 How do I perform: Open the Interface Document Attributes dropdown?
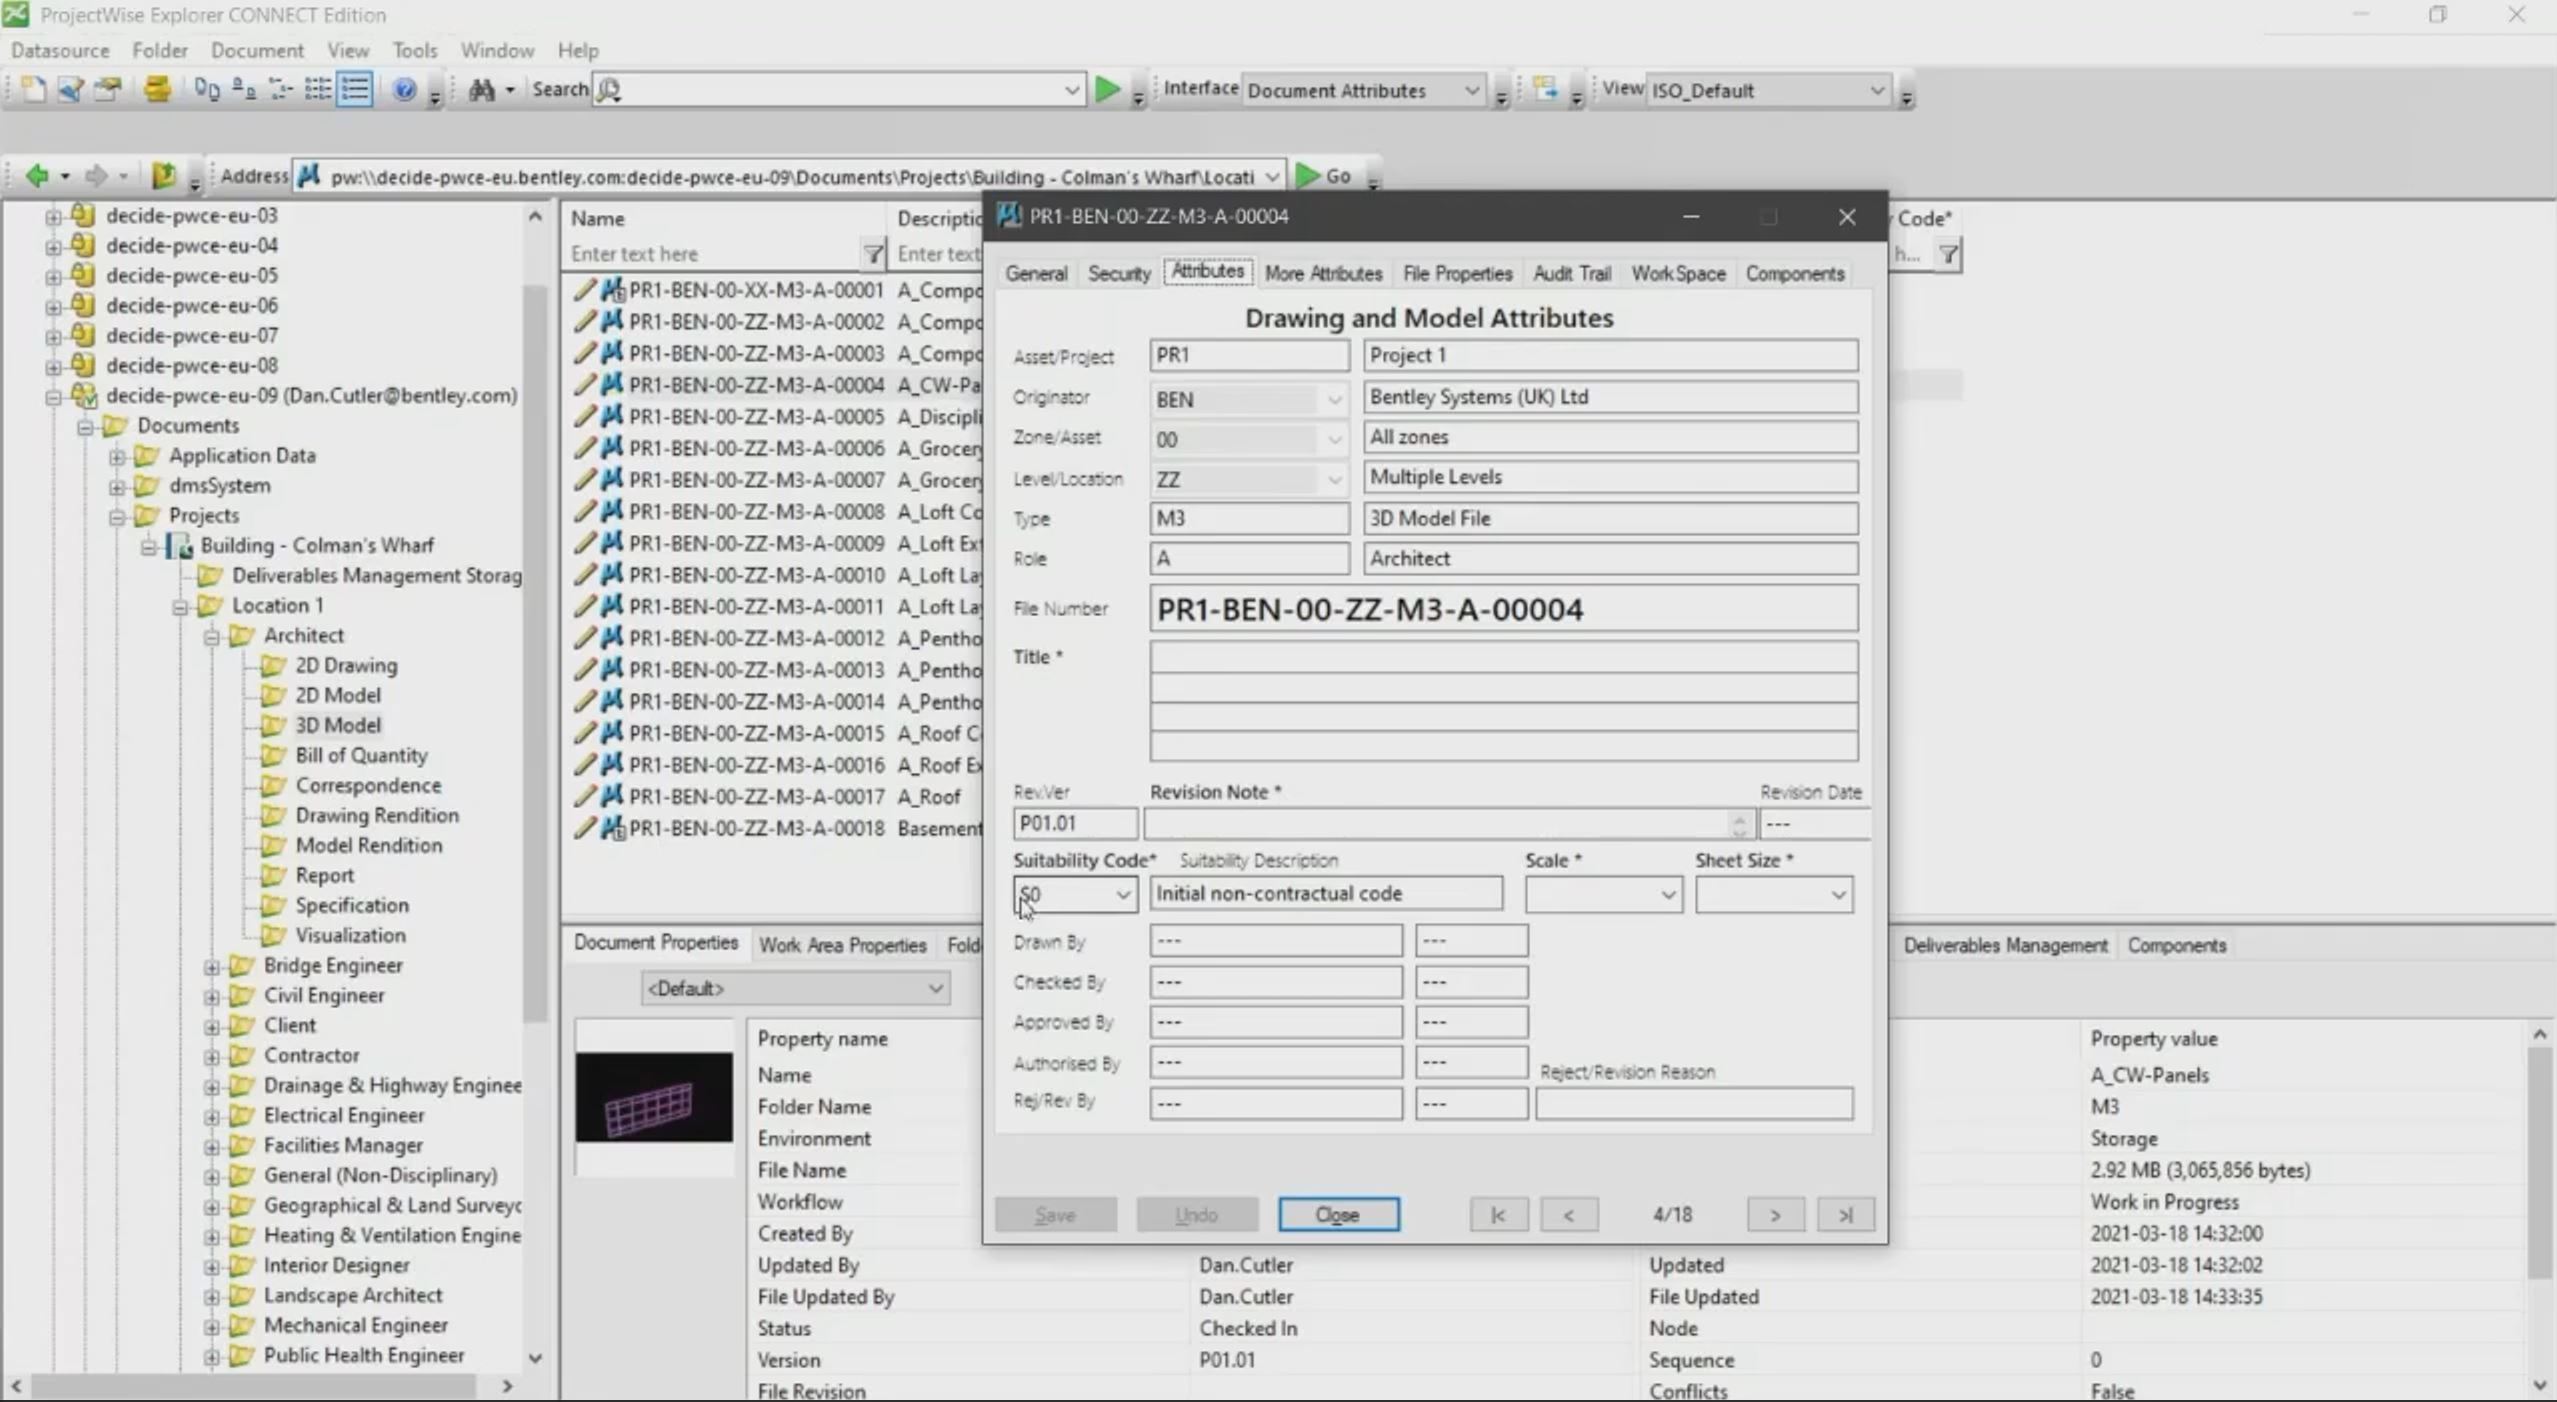[x=1471, y=91]
